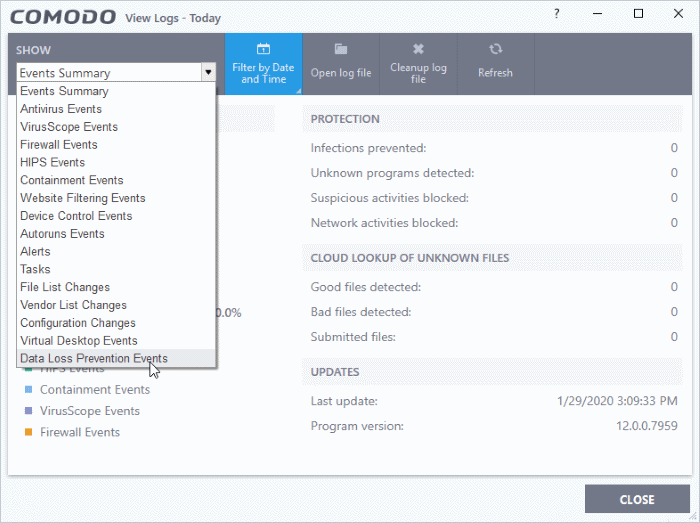This screenshot has width=700, height=523.
Task: Choose Autoruns Events option
Action: click(x=116, y=234)
